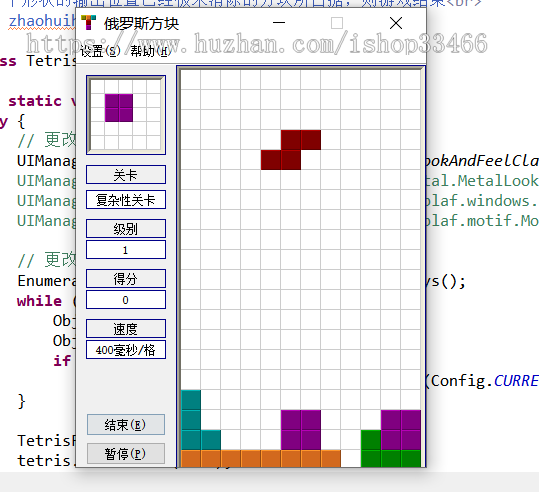Click the Tetris app icon in title bar
The height and width of the screenshot is (492, 539).
(x=88, y=23)
